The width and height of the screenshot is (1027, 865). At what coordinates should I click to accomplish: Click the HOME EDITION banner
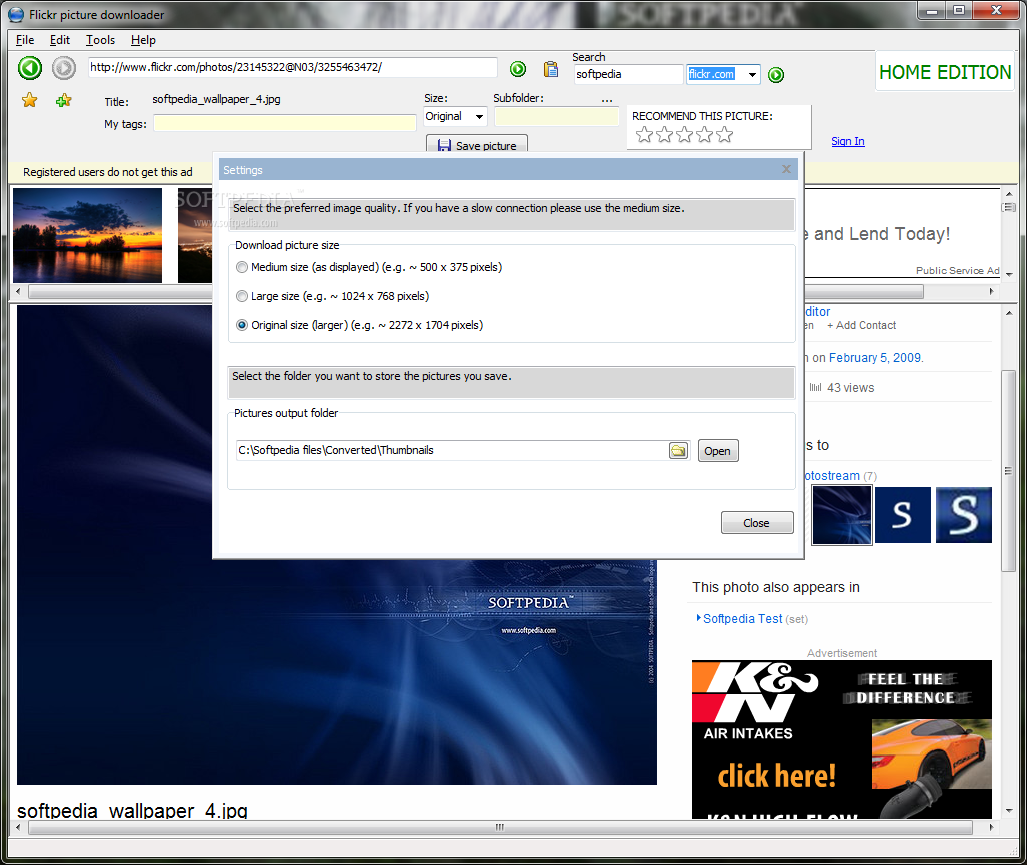point(944,71)
